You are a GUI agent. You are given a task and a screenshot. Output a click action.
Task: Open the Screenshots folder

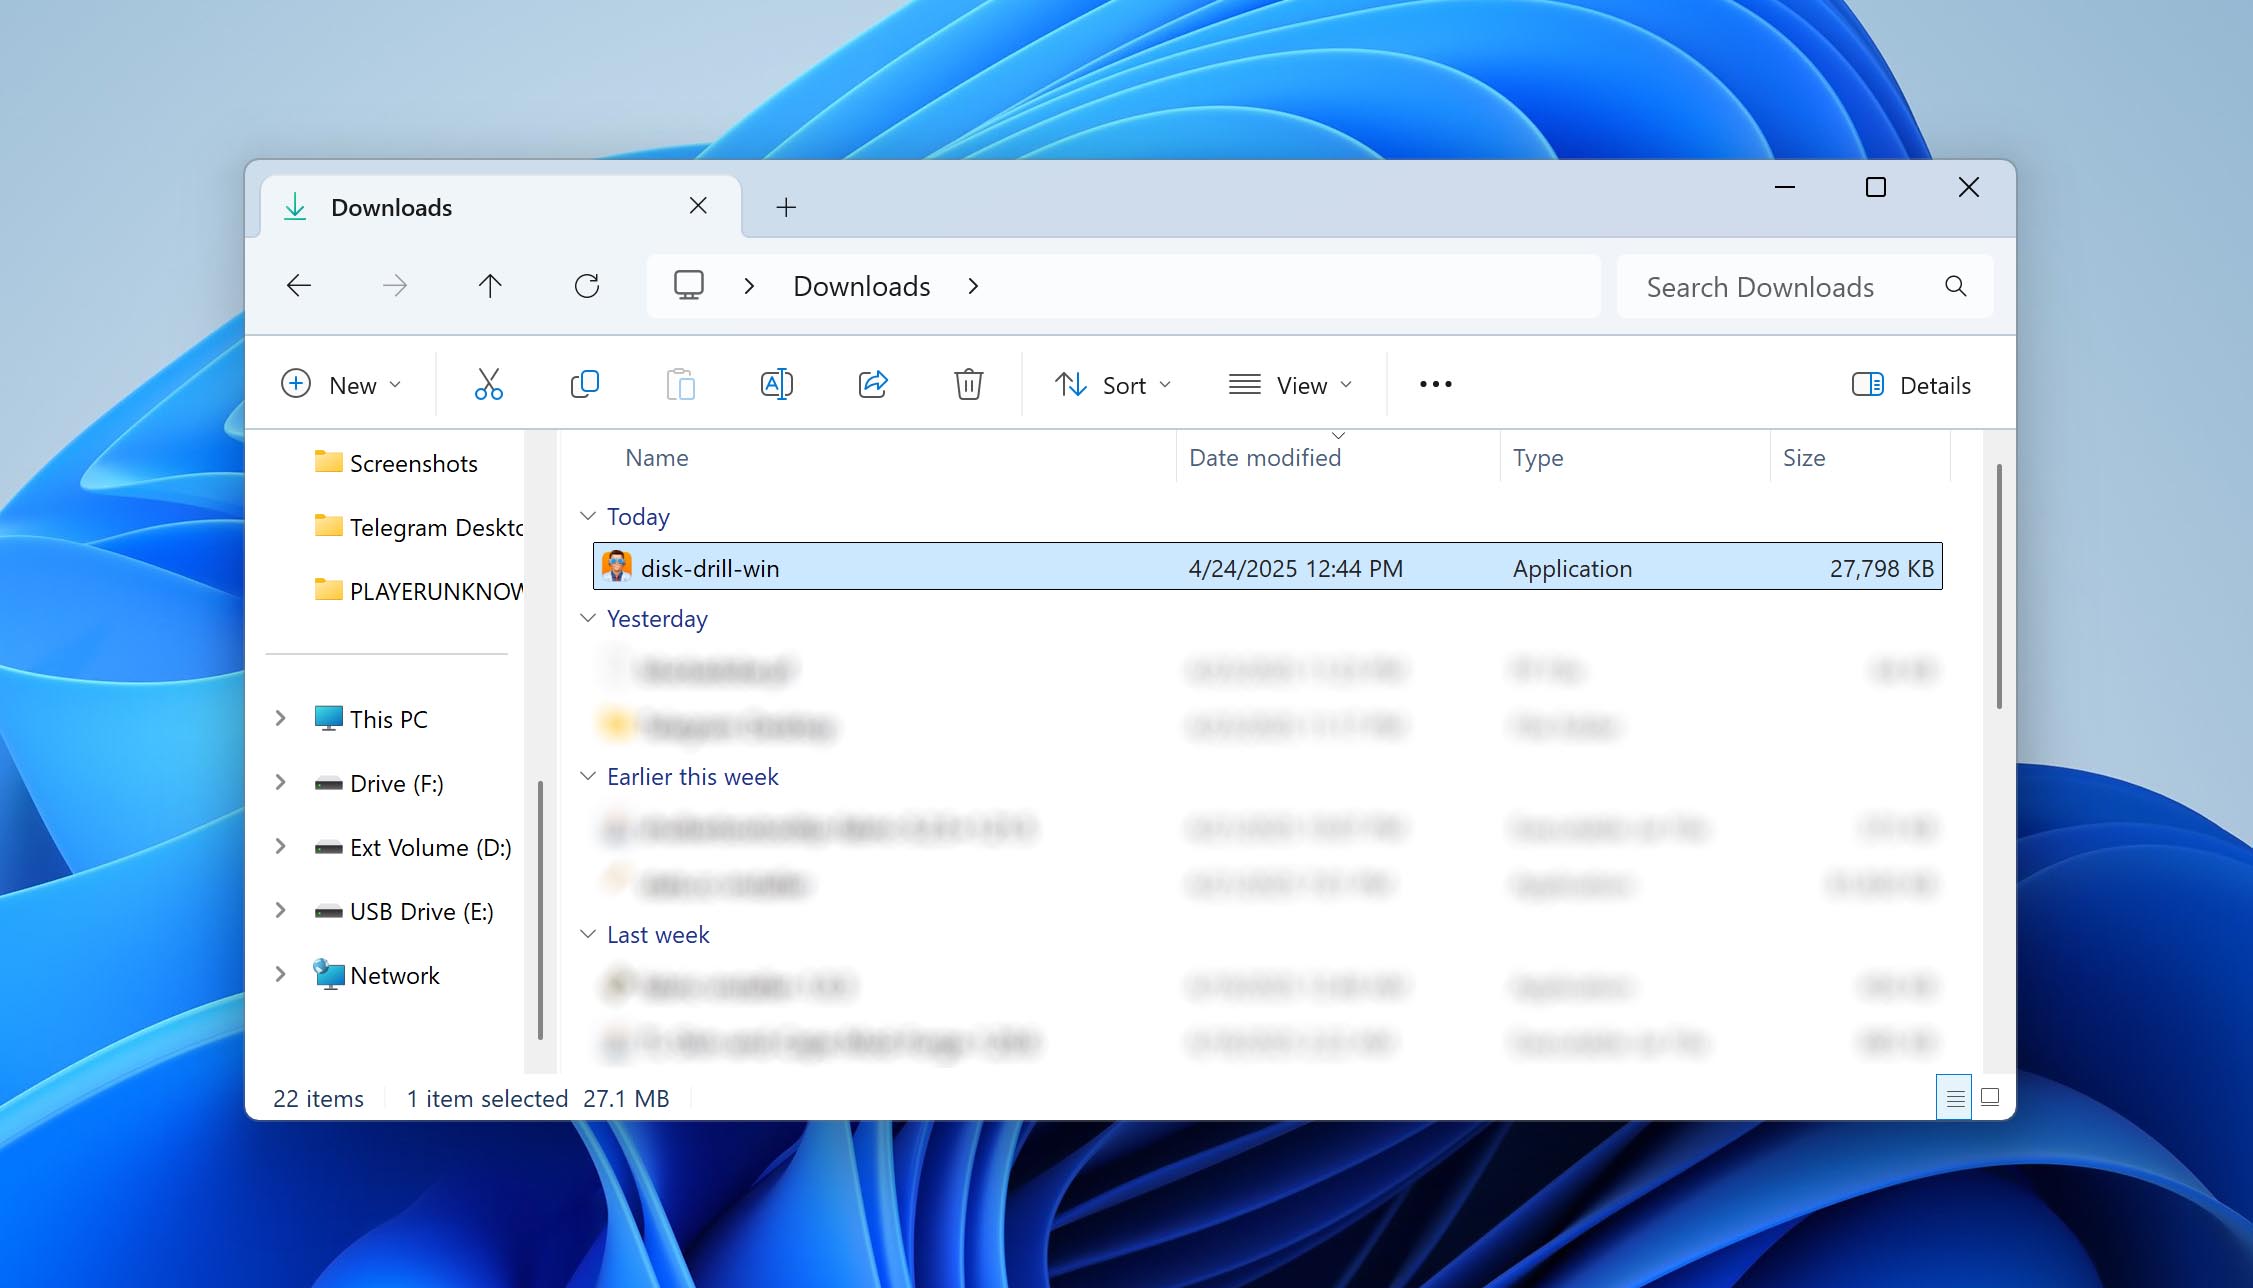[x=396, y=463]
